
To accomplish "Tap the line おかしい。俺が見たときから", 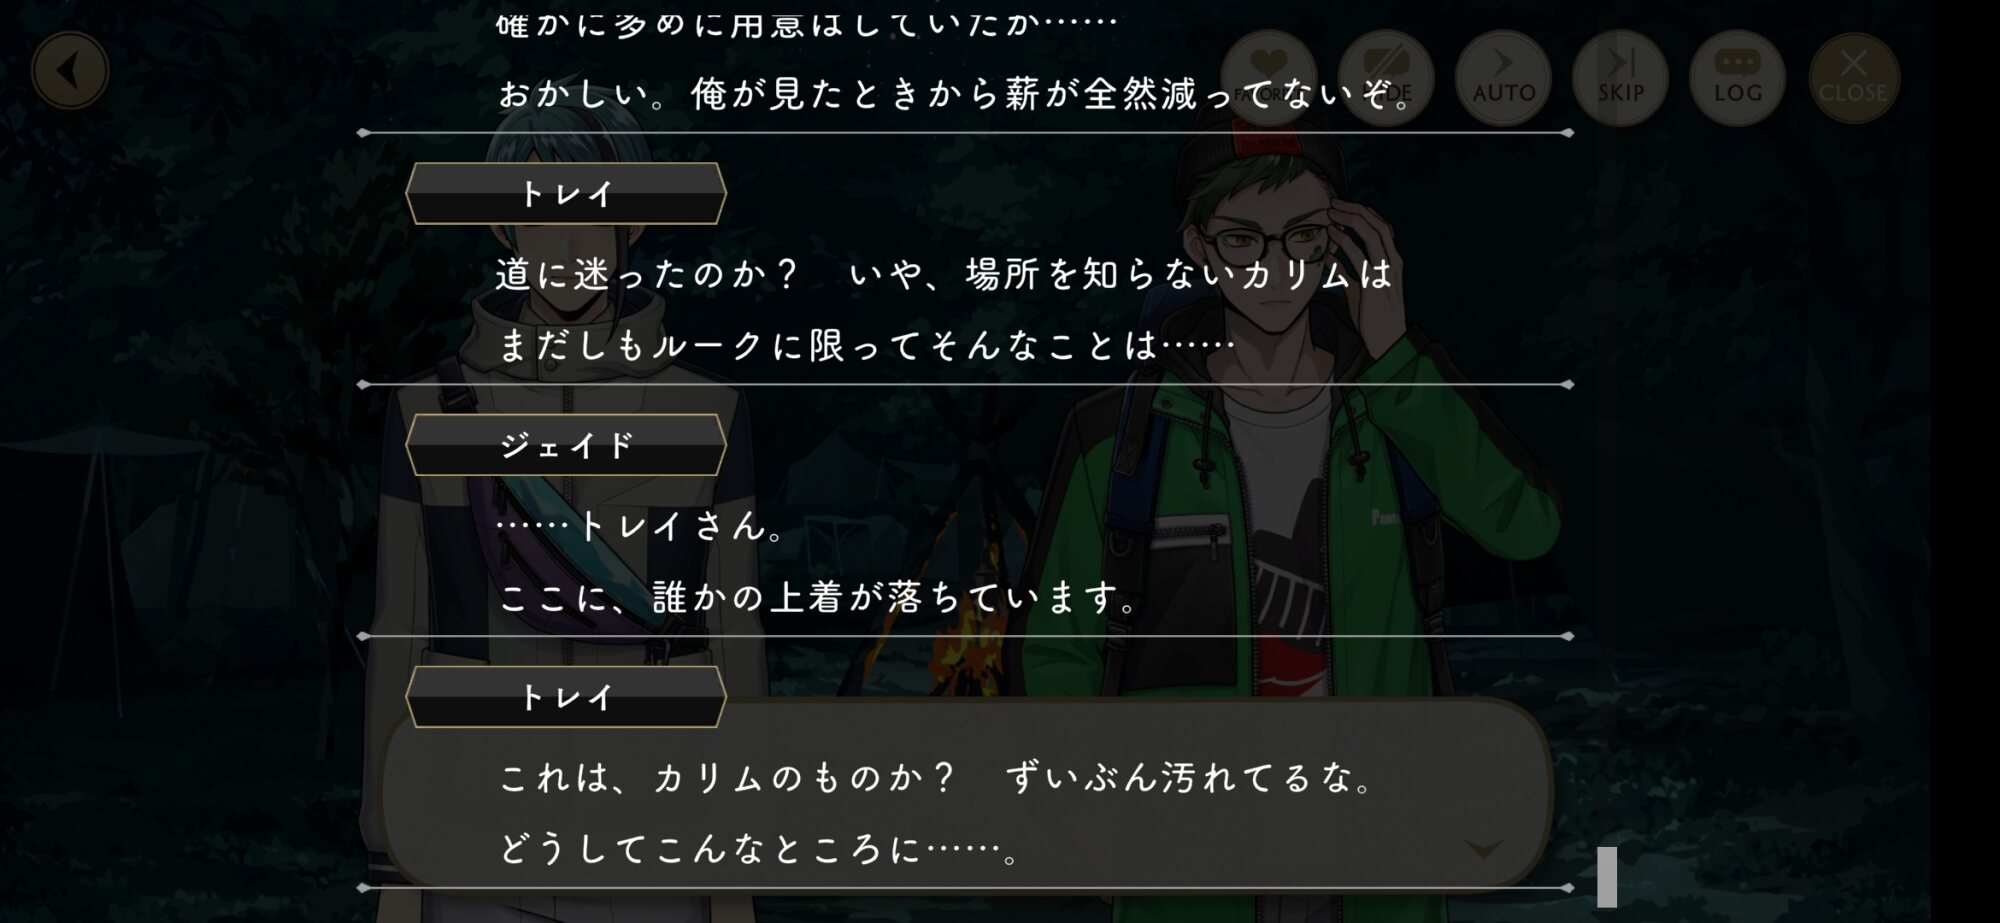I will coord(956,95).
